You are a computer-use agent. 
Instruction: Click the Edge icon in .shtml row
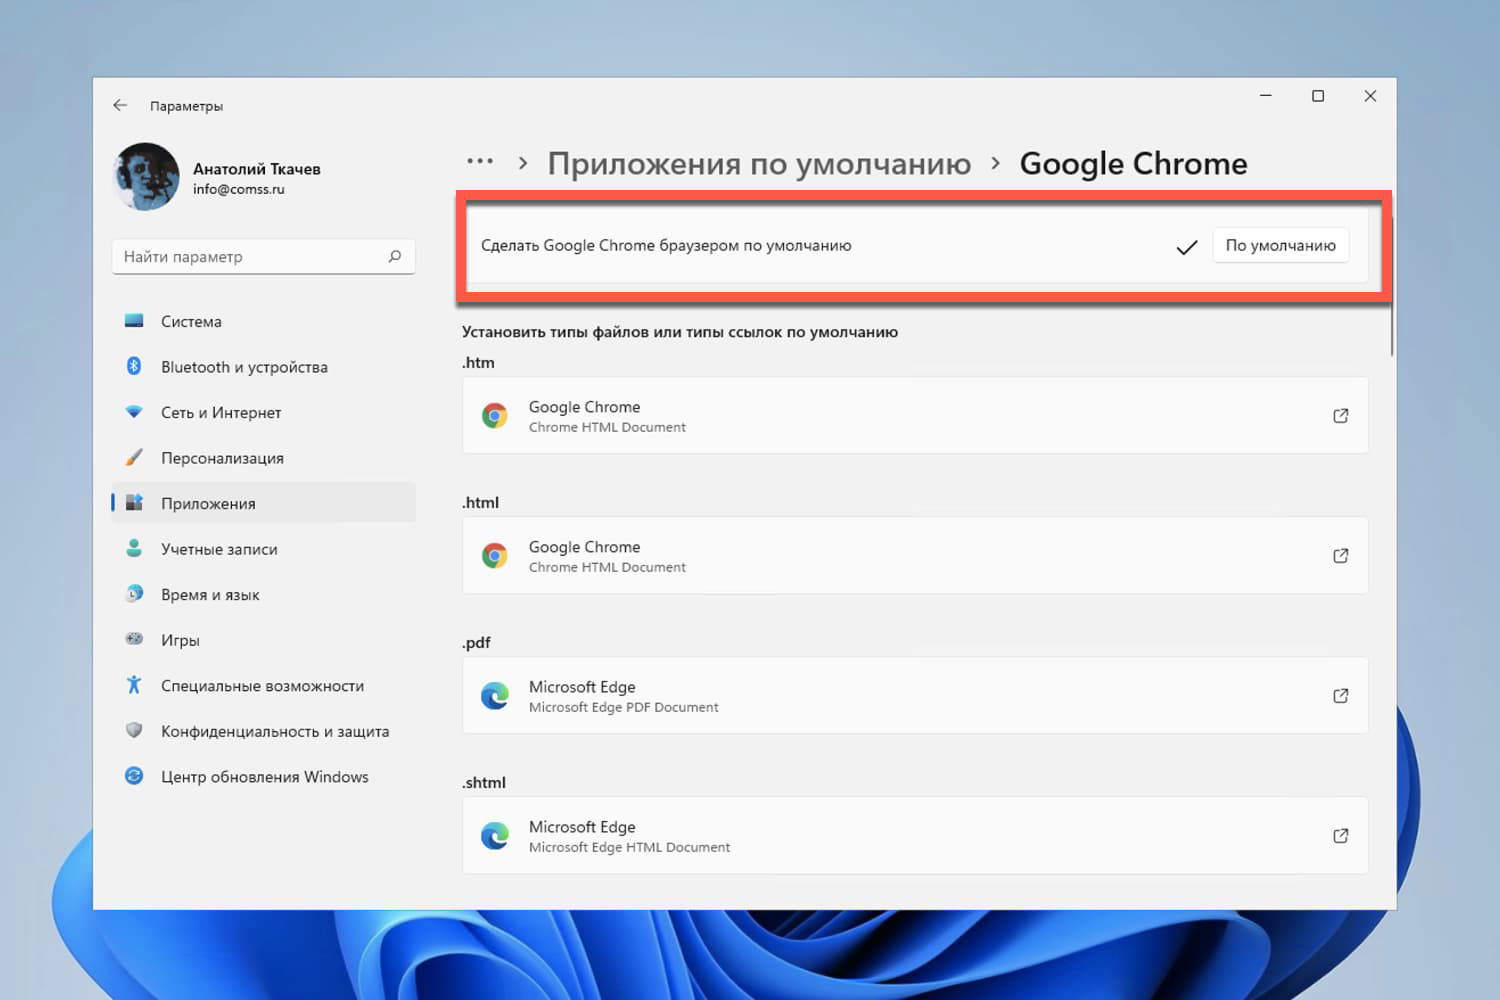tap(495, 835)
